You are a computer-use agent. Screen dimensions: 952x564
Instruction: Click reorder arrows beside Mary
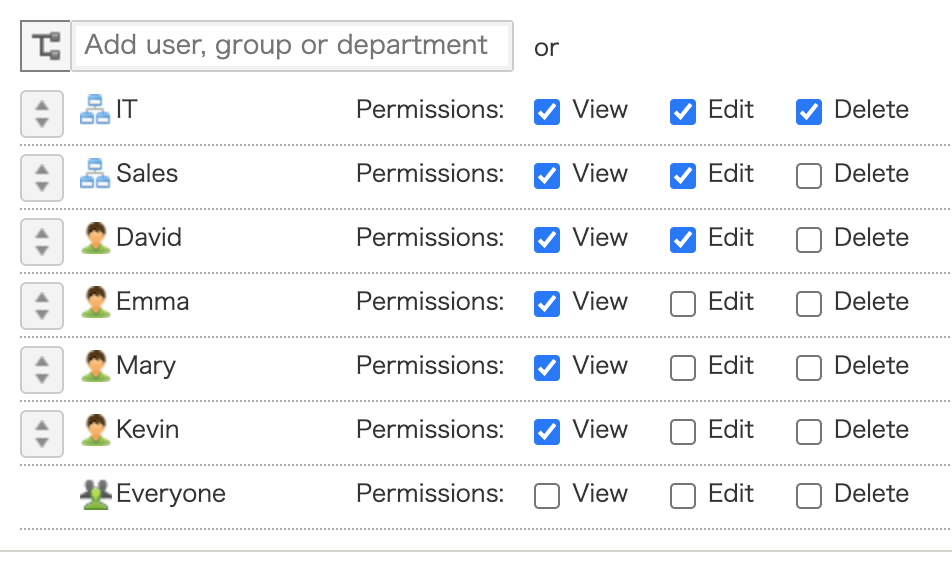[x=42, y=368]
